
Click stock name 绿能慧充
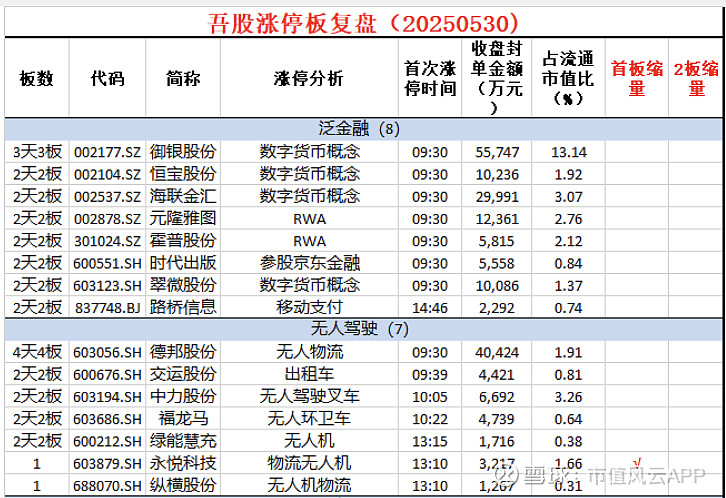click(183, 441)
